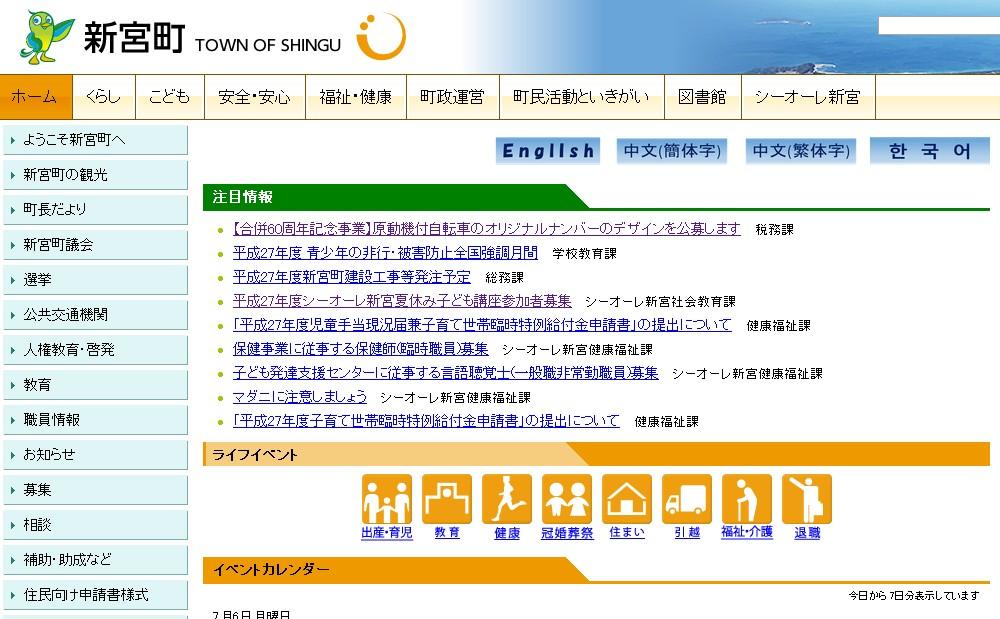Switch to Simplified Chinese (中文 簡体字)
The width and height of the screenshot is (1000, 619).
(672, 151)
